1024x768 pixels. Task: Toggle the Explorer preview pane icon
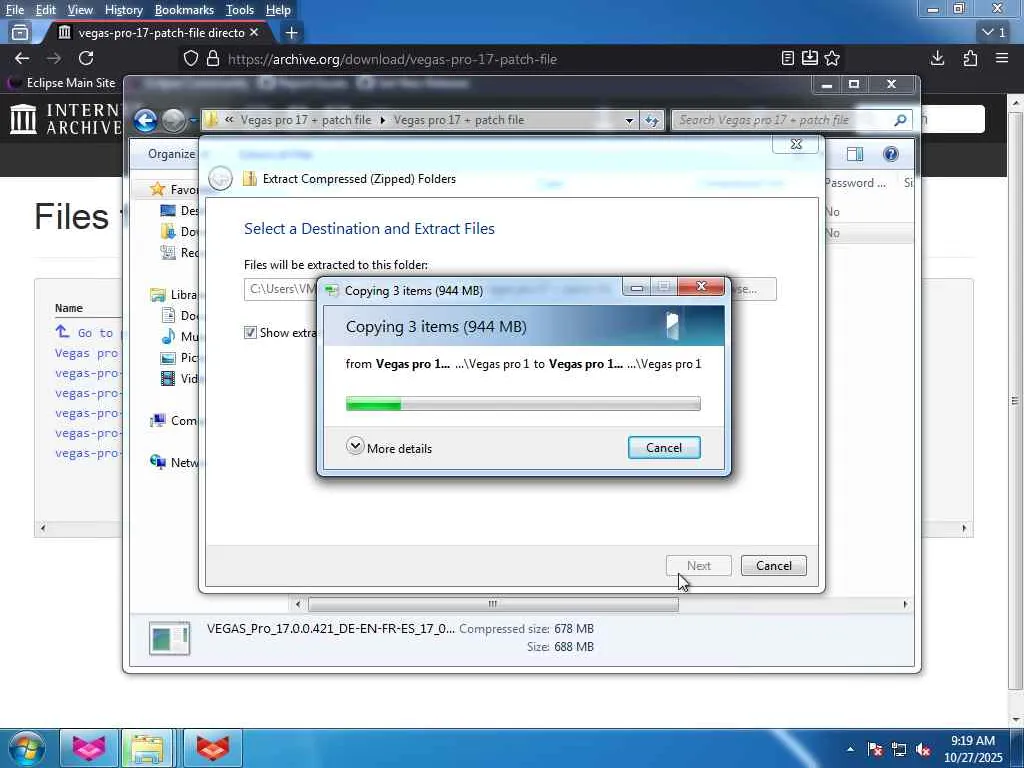coord(854,154)
